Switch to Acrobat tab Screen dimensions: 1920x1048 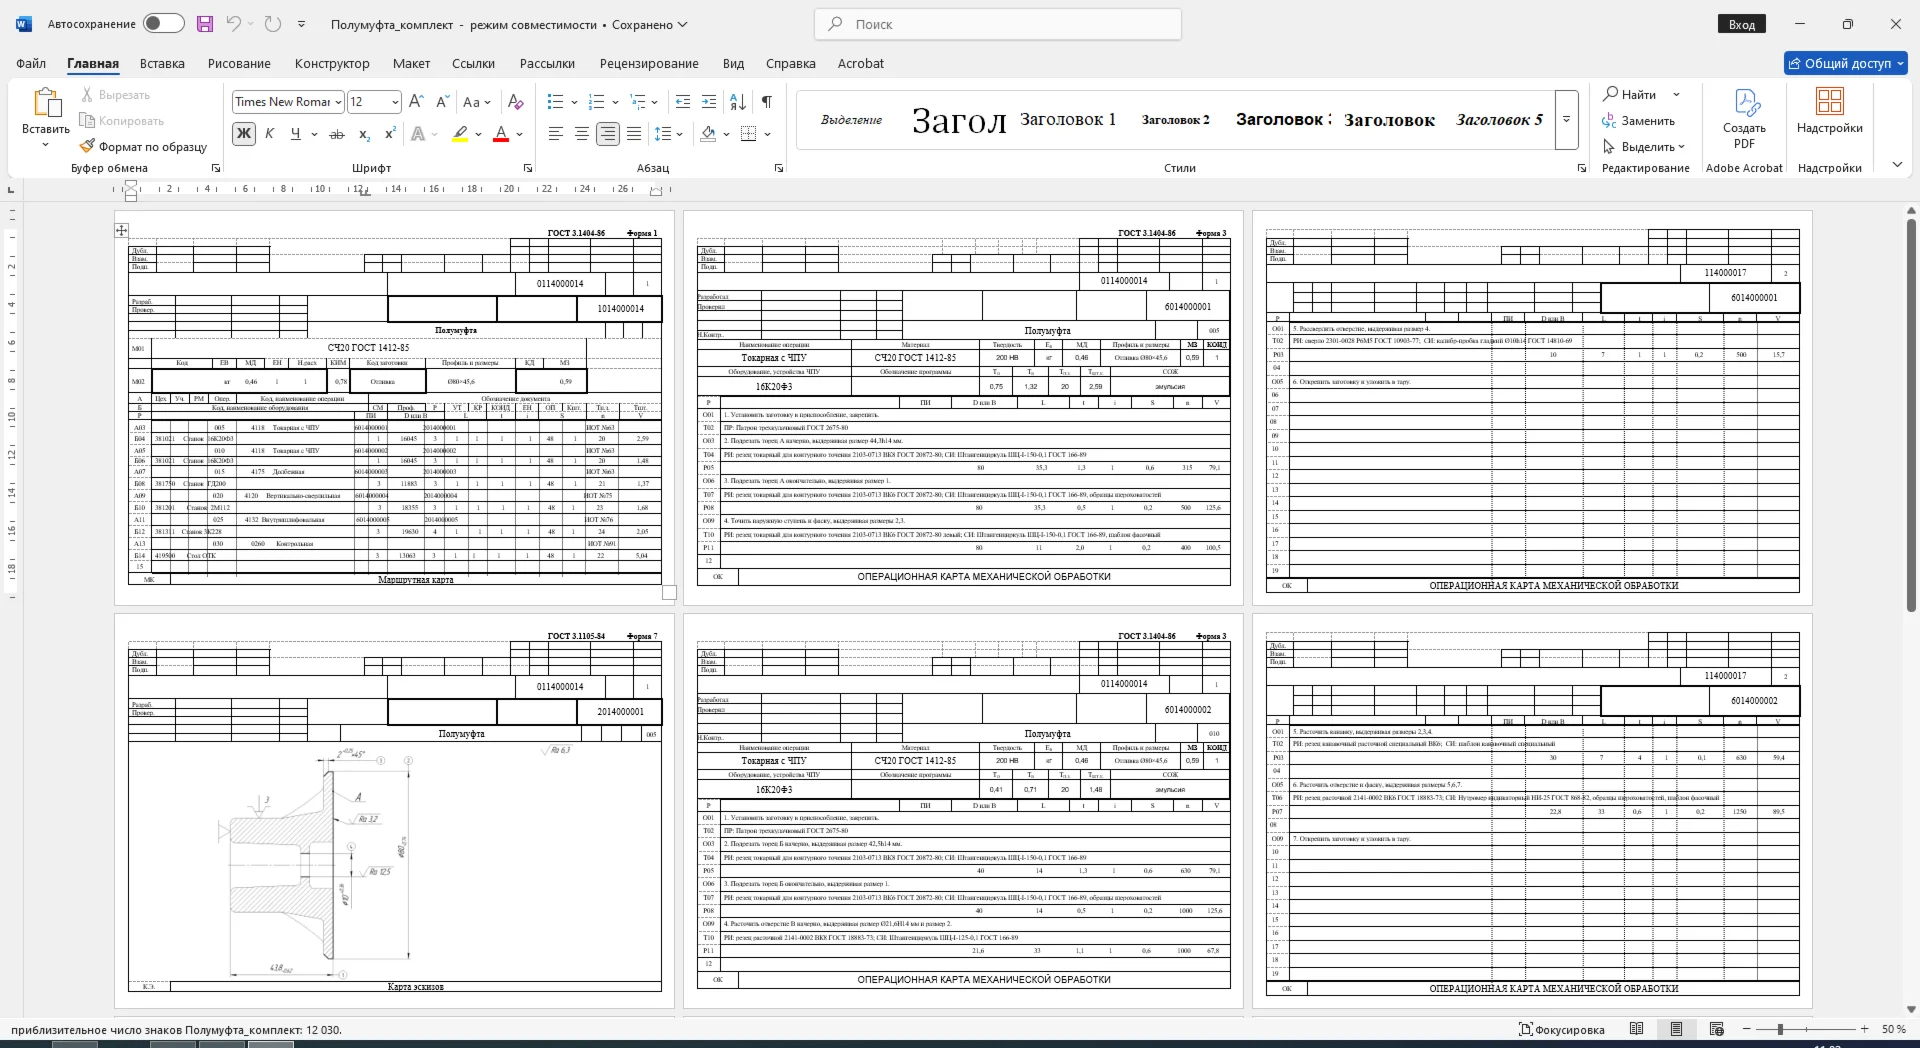click(861, 63)
